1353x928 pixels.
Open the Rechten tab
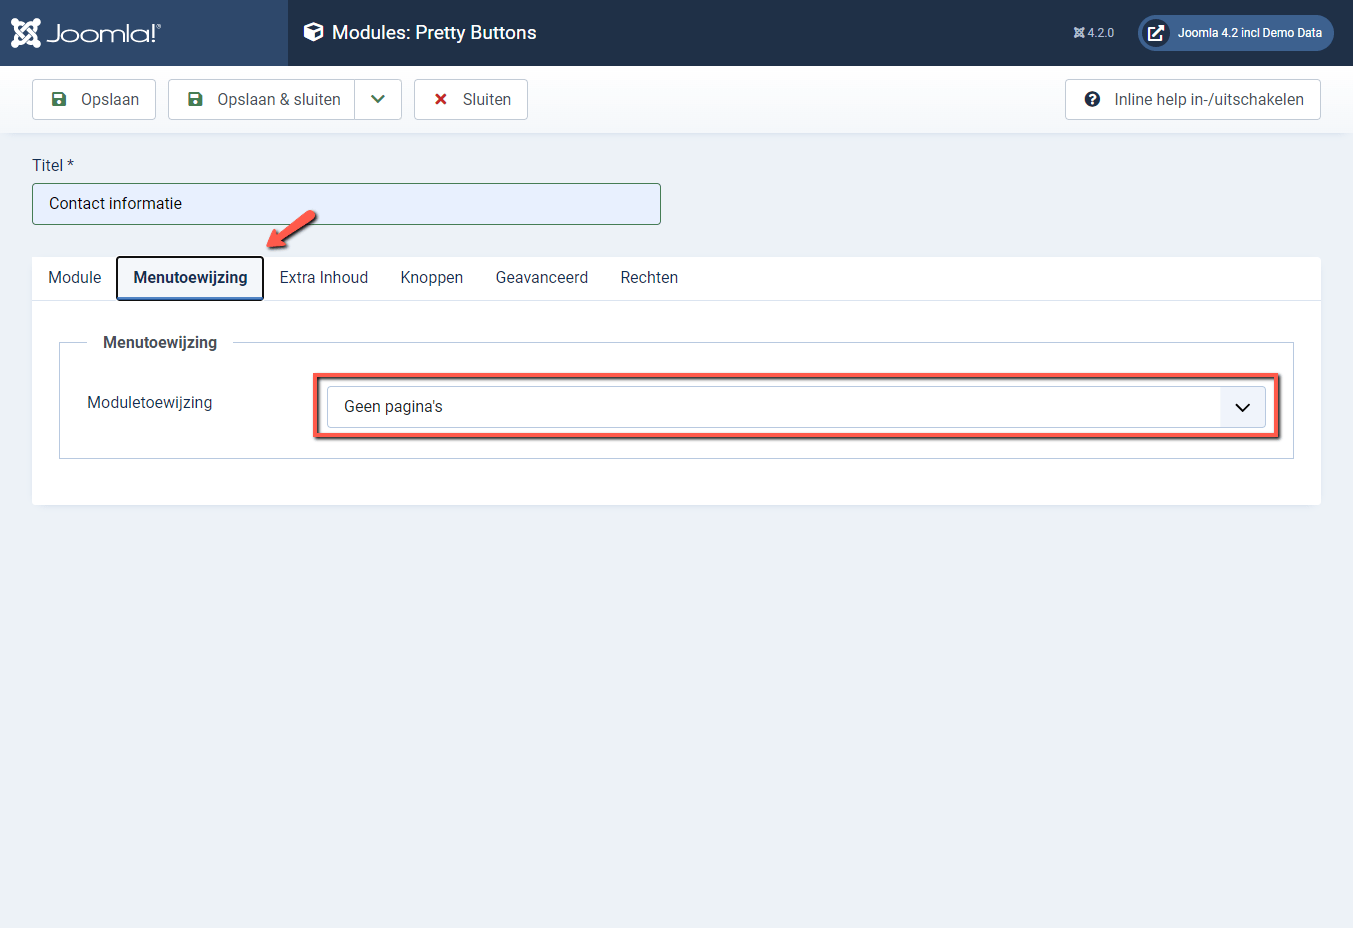click(648, 277)
